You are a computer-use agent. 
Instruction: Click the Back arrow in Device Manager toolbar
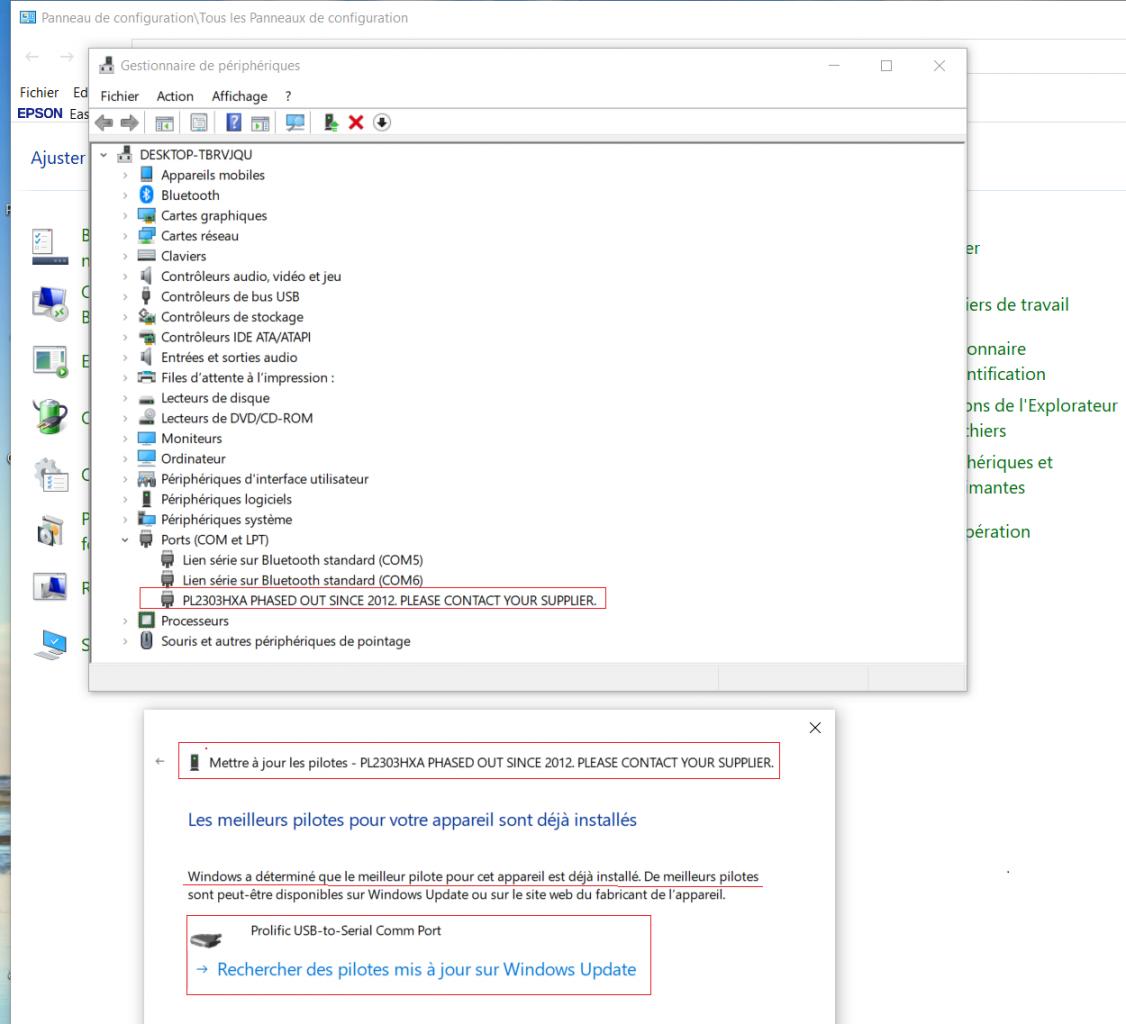(x=104, y=123)
